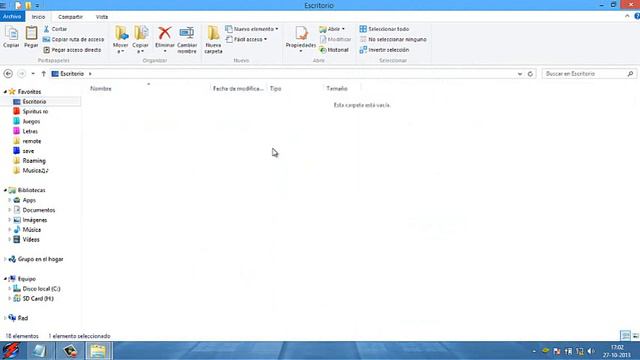Open the remote favorite folder

coord(32,141)
